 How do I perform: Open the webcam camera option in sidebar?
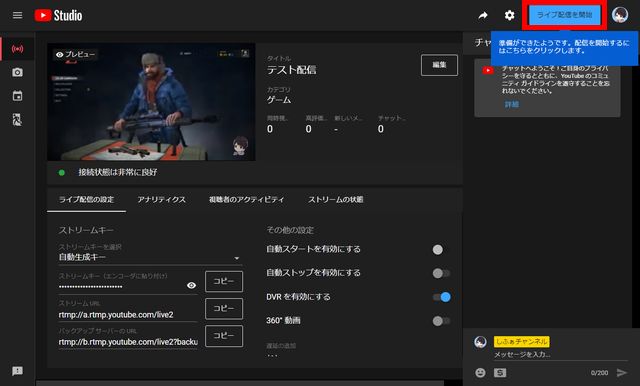coord(17,72)
